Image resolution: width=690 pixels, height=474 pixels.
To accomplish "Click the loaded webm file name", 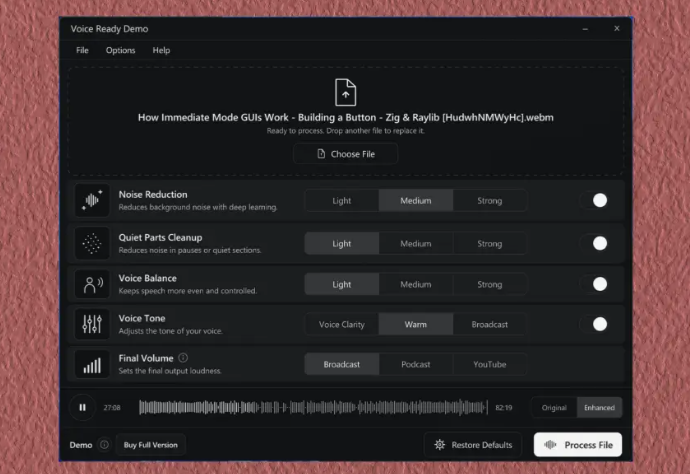I will click(x=345, y=118).
